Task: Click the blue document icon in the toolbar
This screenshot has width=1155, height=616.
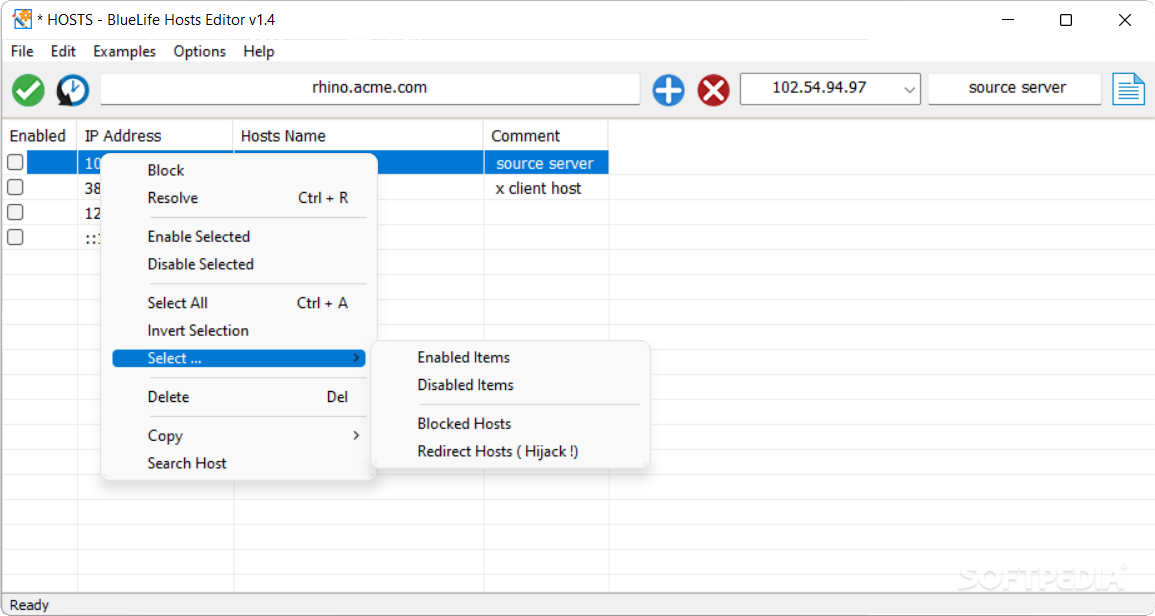Action: 1128,89
